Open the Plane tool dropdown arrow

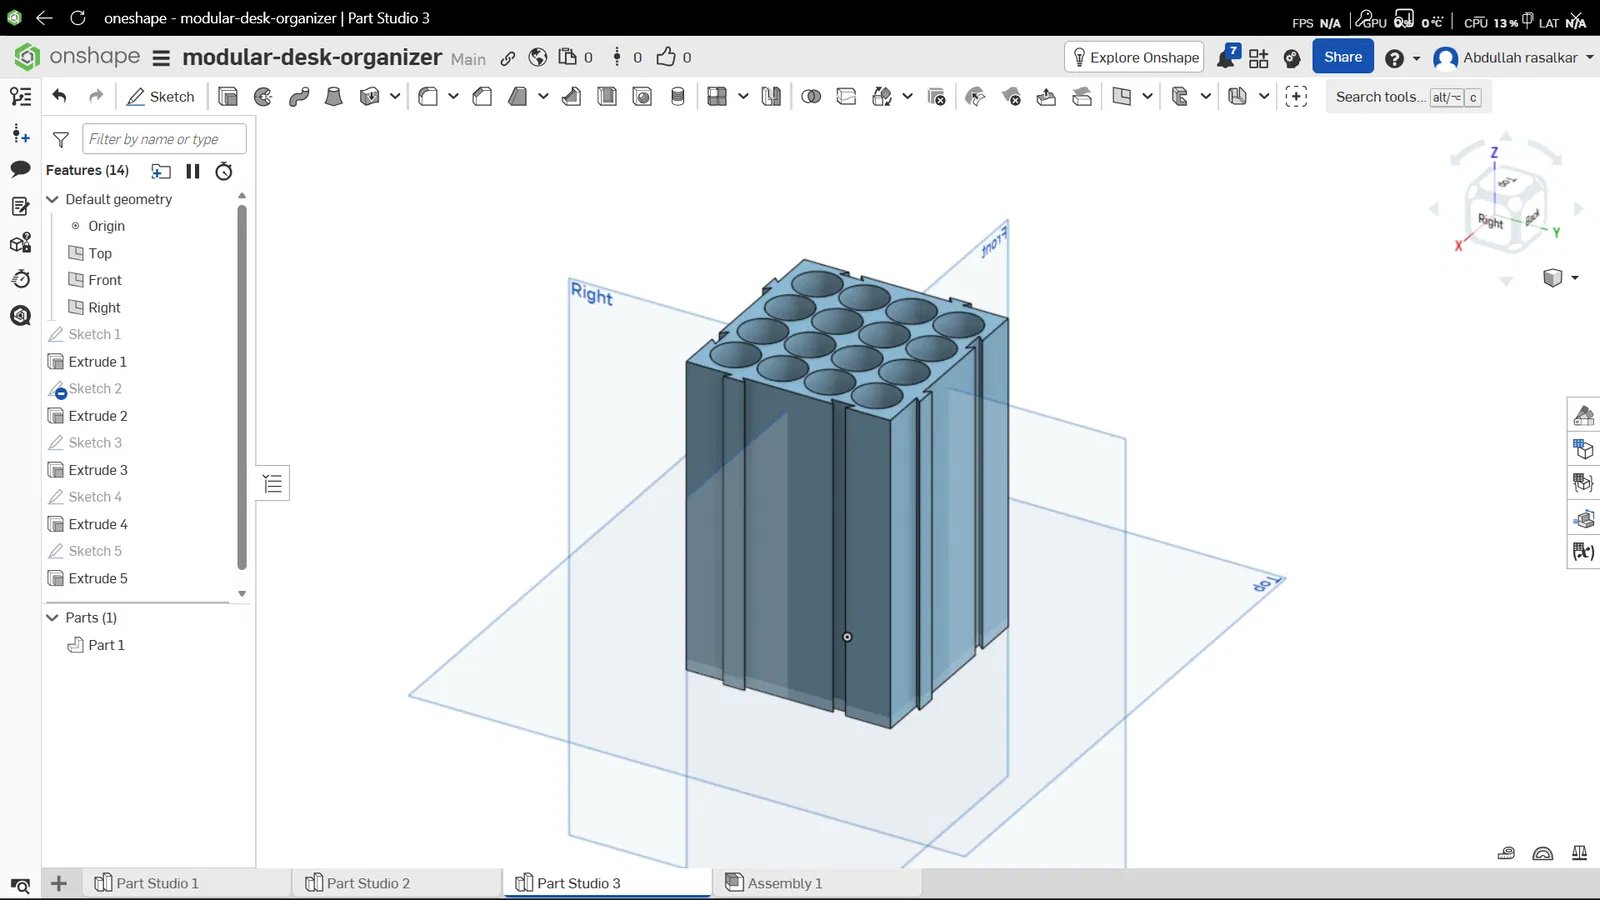[1147, 96]
